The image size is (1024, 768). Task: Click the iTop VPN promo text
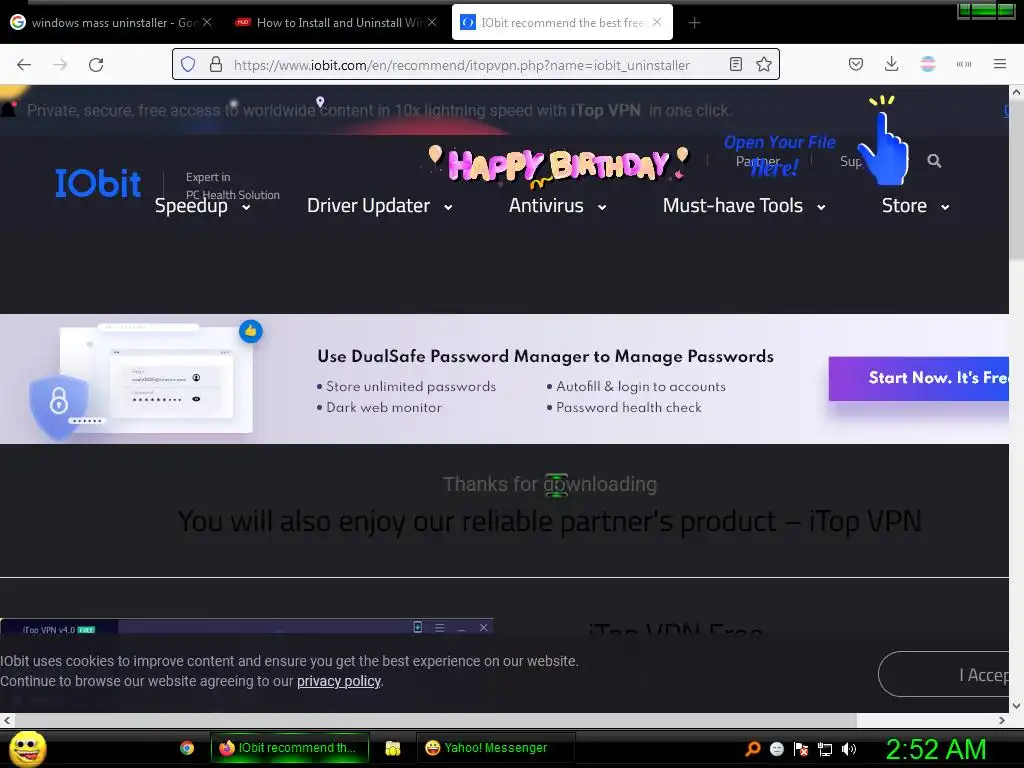(377, 110)
